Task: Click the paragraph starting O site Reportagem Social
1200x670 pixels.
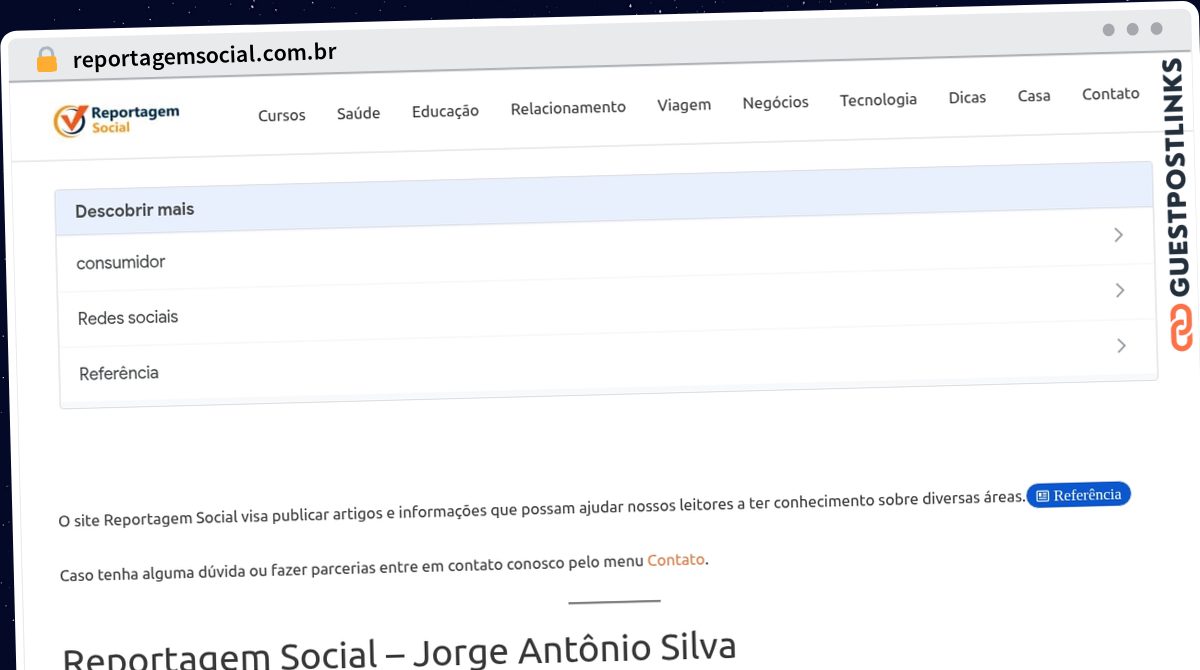Action: [542, 509]
